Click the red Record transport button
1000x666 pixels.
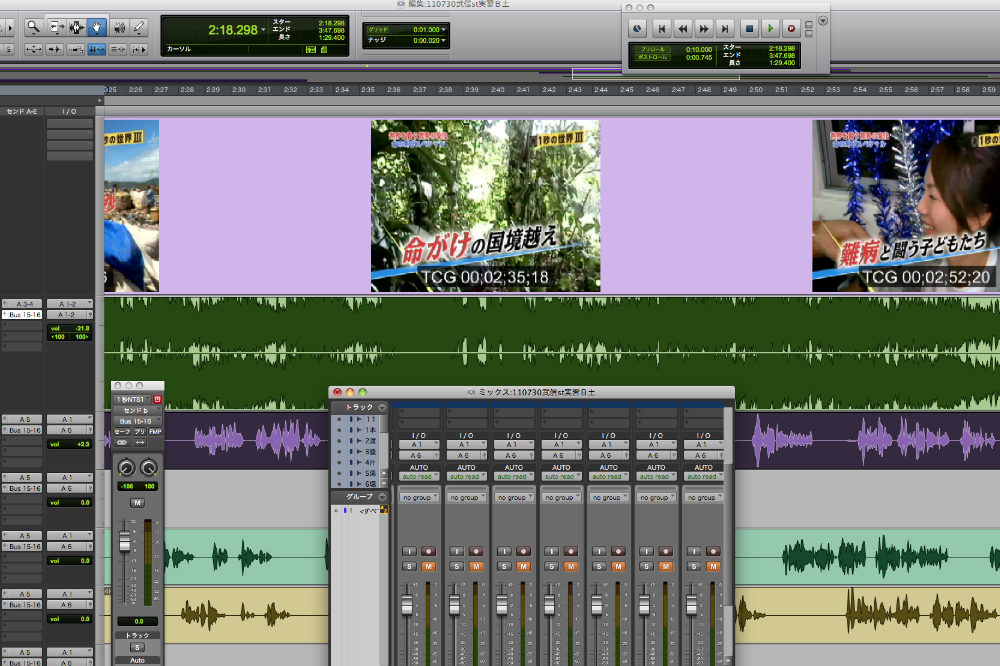coord(791,29)
